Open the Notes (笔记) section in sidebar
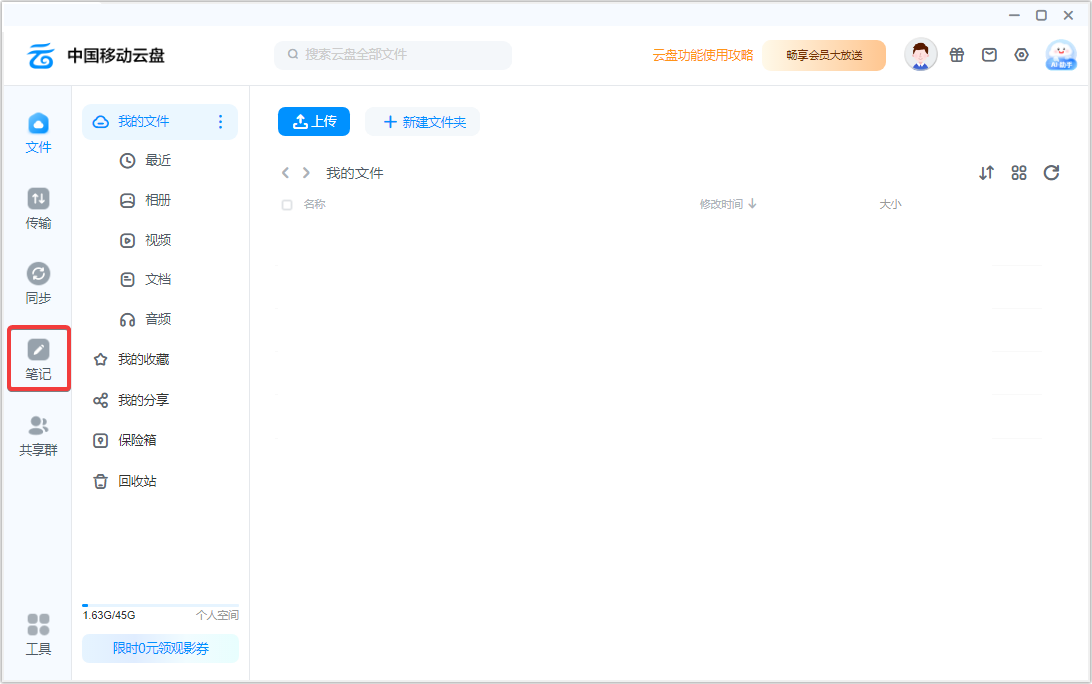The height and width of the screenshot is (684, 1092). 38,358
